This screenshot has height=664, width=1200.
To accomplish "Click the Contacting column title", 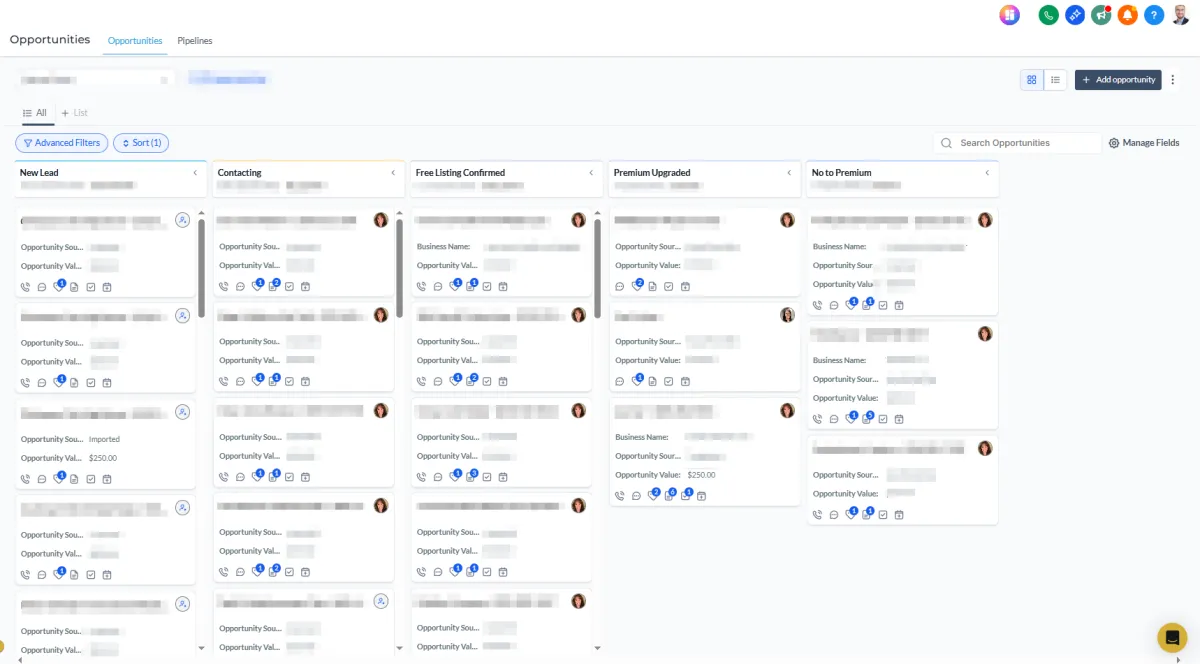I will coord(240,173).
